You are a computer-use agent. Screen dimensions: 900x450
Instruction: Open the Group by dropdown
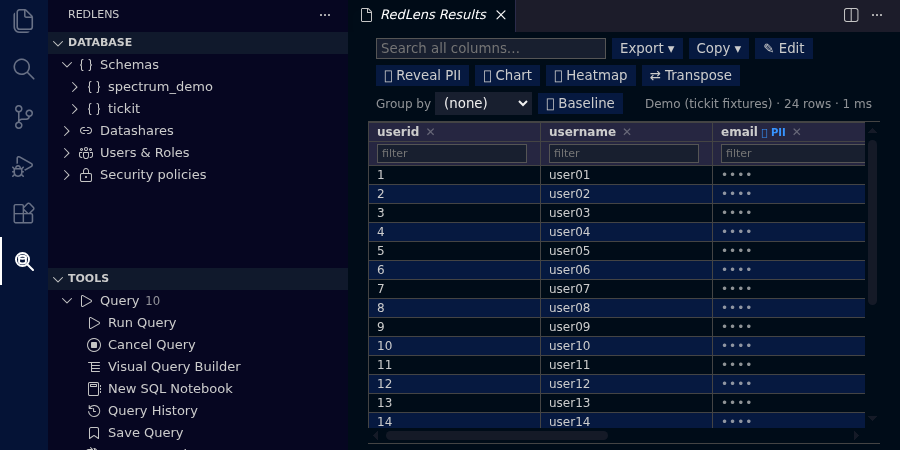tap(483, 103)
